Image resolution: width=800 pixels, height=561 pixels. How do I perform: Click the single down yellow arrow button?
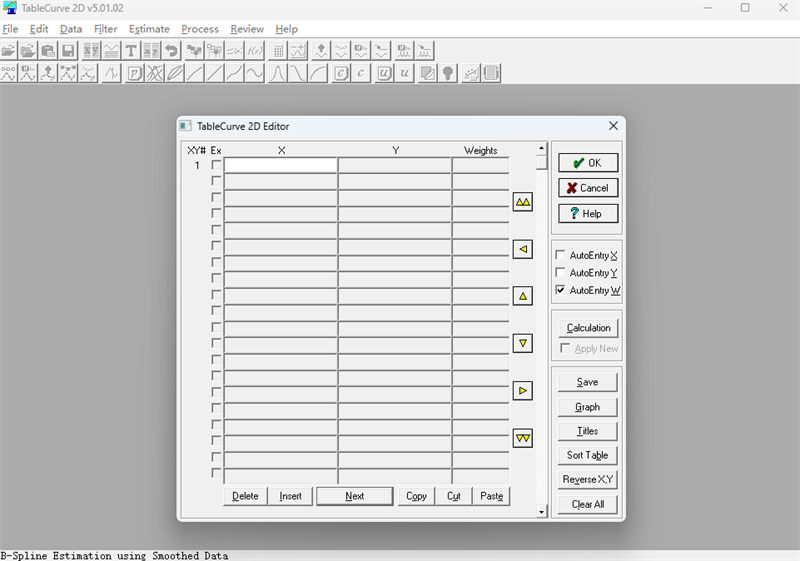tap(522, 343)
